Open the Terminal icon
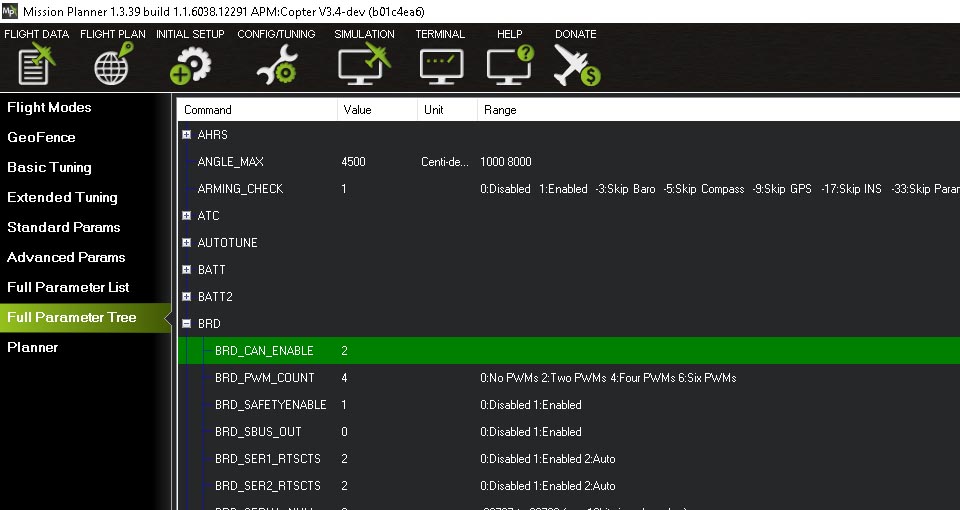 (x=440, y=64)
